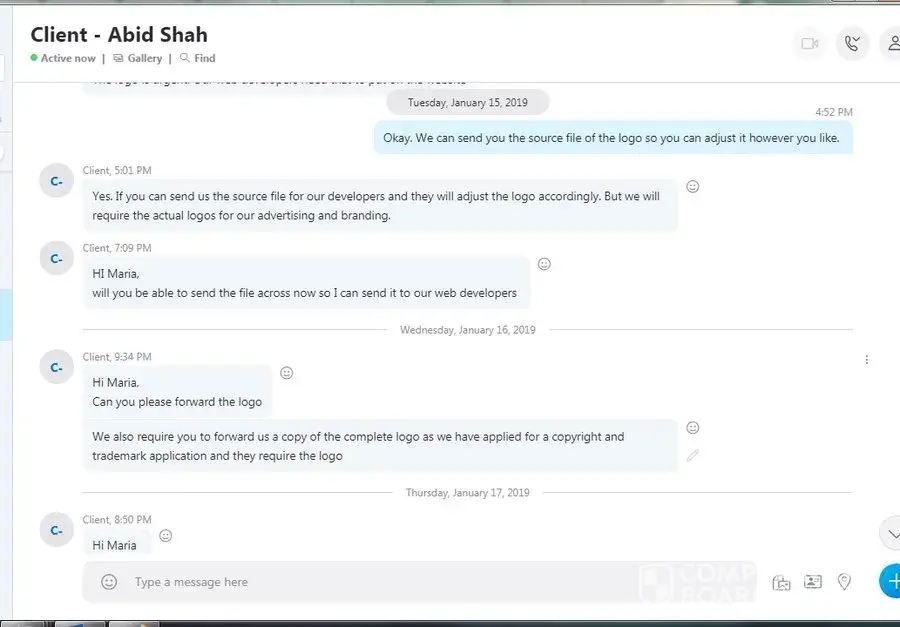Click the share location pin icon

pyautogui.click(x=844, y=582)
